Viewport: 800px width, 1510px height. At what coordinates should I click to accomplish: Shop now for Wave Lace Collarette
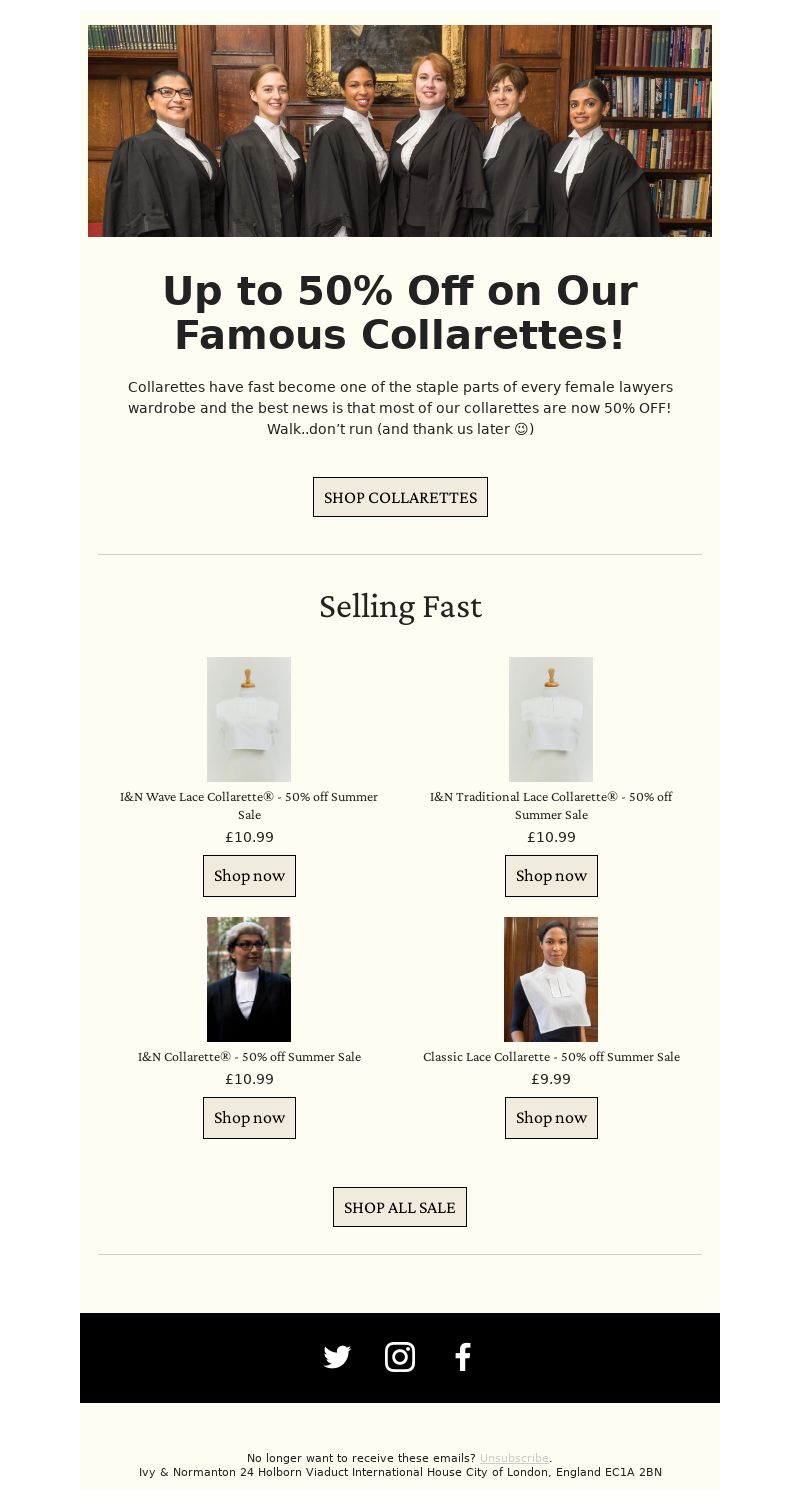point(249,876)
